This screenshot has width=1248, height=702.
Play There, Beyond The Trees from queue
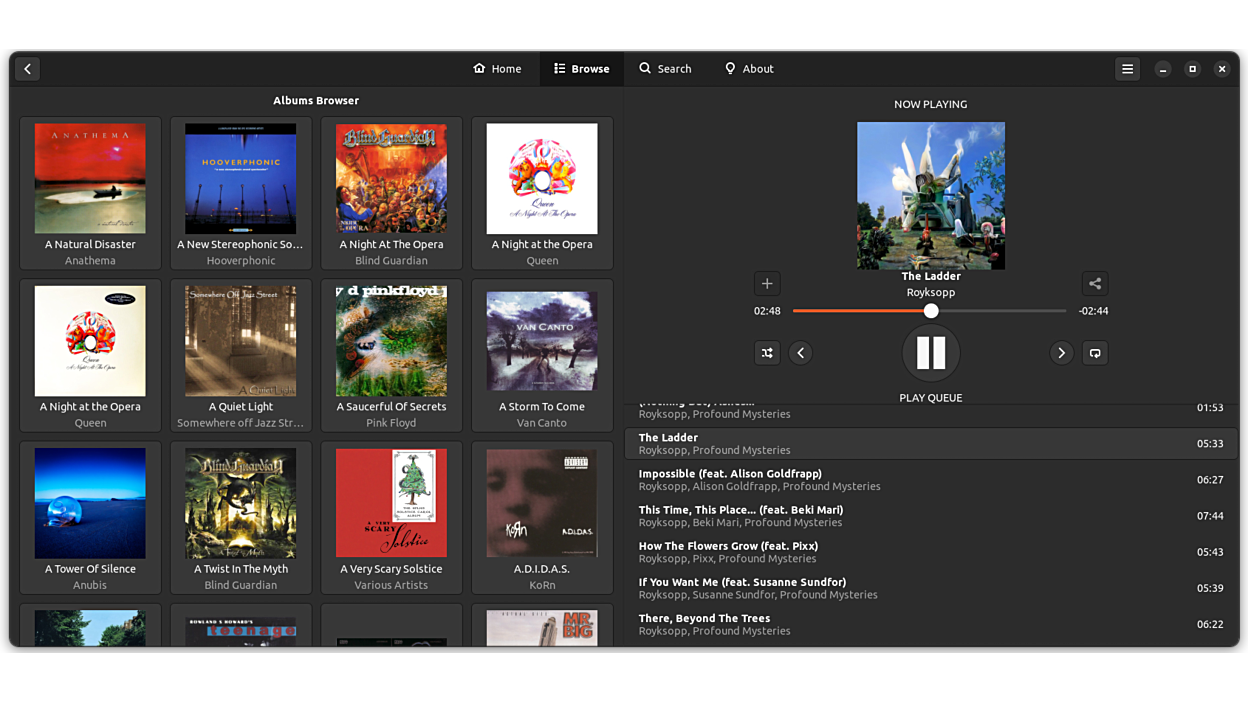[931, 624]
